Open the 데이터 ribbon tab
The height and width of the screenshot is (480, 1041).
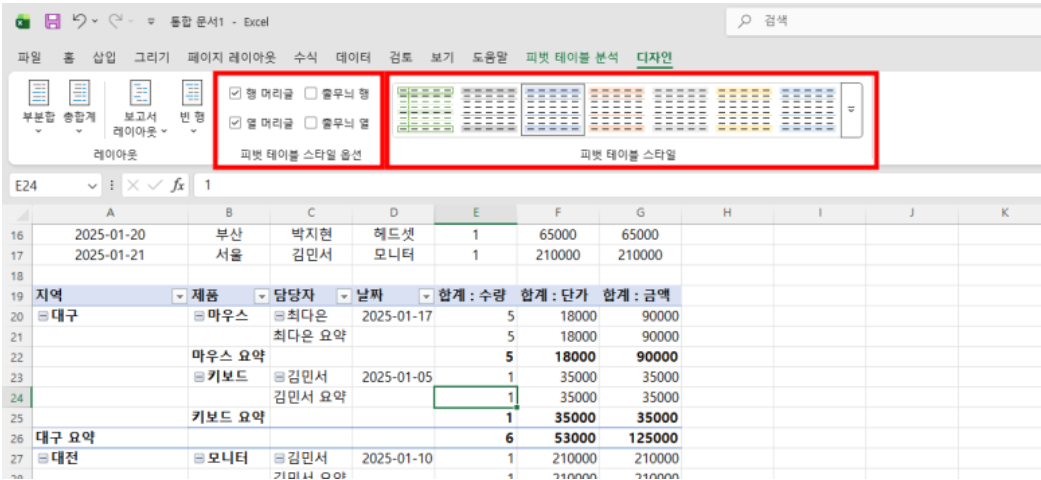[353, 57]
